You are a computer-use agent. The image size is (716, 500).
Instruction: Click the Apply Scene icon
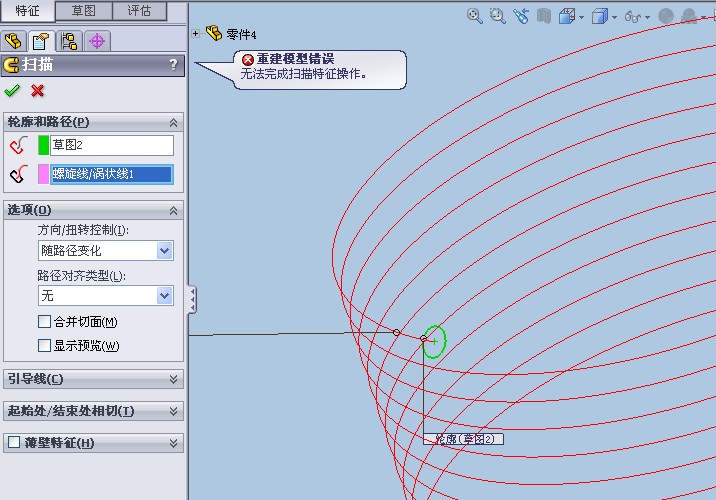689,16
